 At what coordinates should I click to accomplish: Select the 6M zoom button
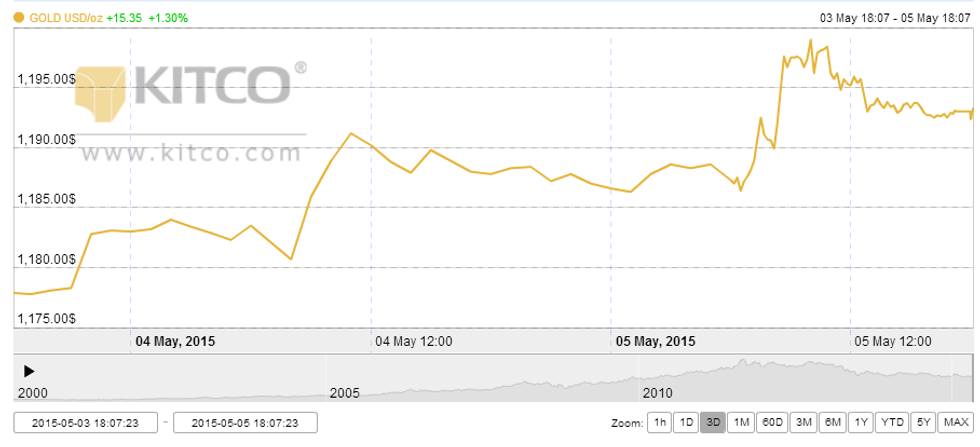(x=831, y=423)
